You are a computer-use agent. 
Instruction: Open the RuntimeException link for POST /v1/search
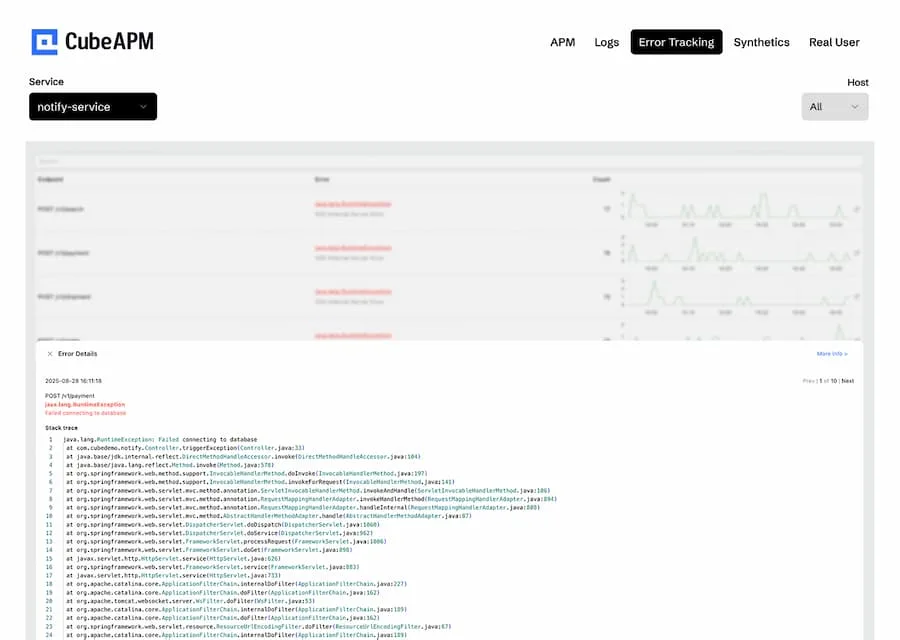click(352, 204)
